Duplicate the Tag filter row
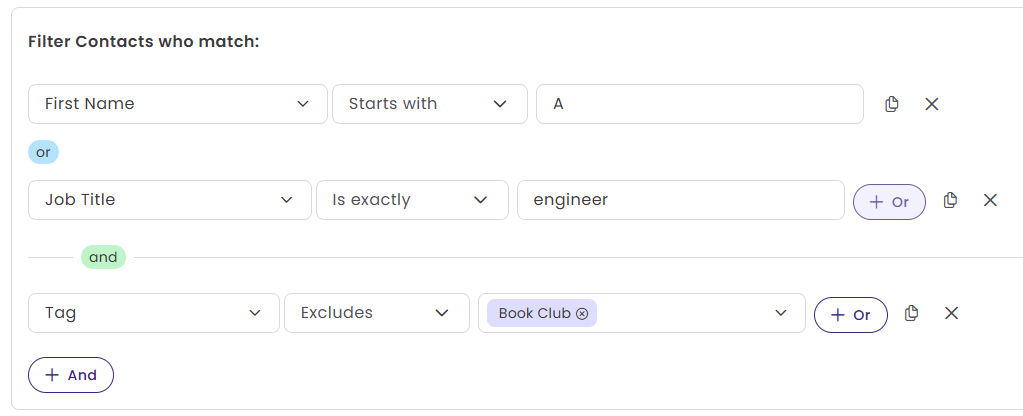Screen dimensions: 1023x416 [911, 313]
